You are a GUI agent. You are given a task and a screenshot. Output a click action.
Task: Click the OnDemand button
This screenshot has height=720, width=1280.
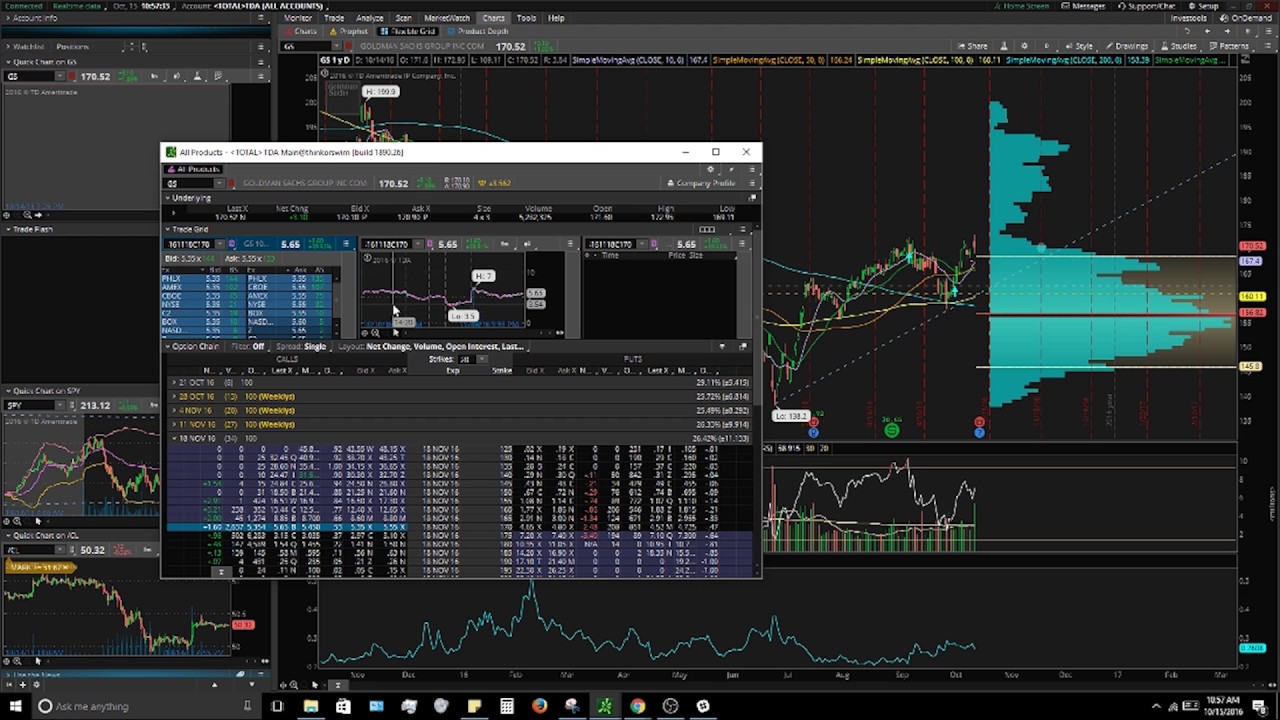tap(1246, 18)
